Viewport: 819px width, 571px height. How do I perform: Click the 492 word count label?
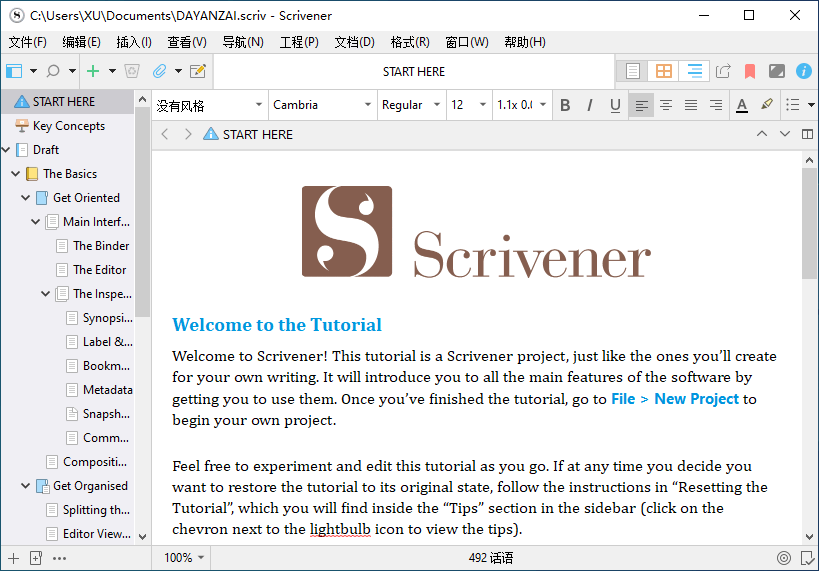coord(490,558)
